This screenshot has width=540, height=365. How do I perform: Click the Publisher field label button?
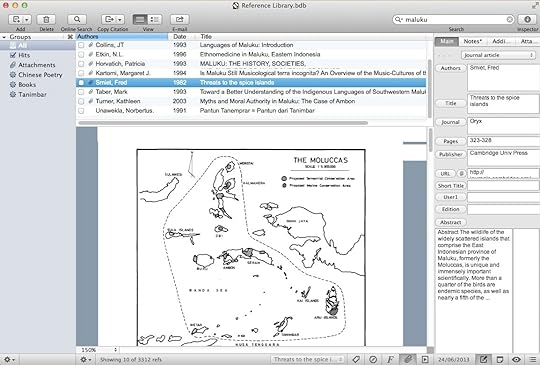[450, 155]
